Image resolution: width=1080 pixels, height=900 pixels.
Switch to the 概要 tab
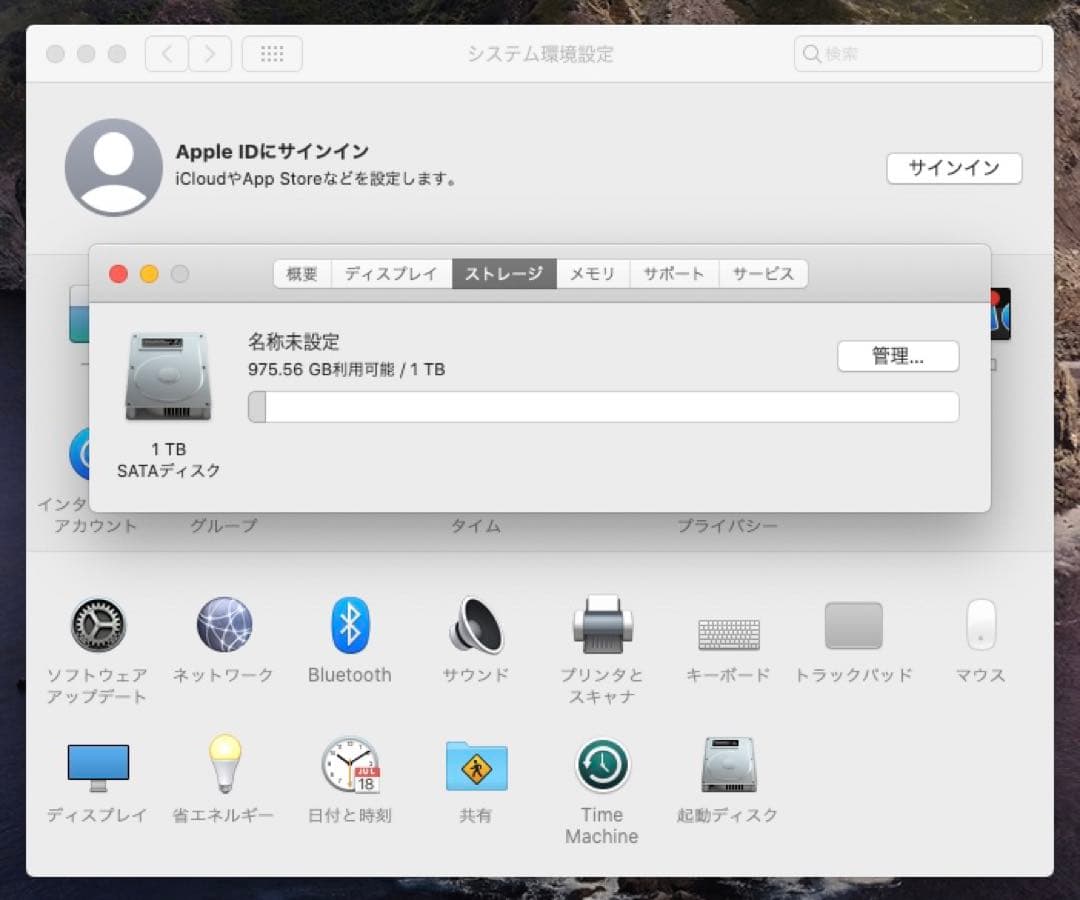[x=300, y=273]
